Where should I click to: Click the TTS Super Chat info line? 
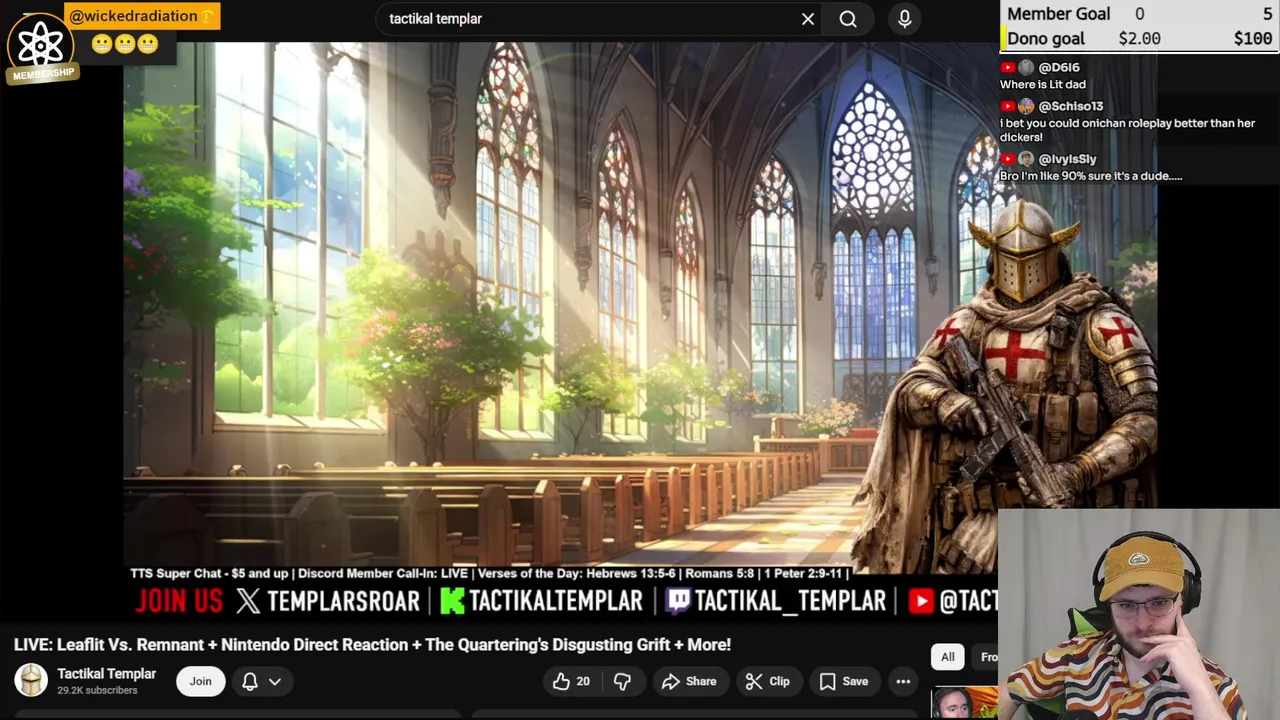point(489,574)
